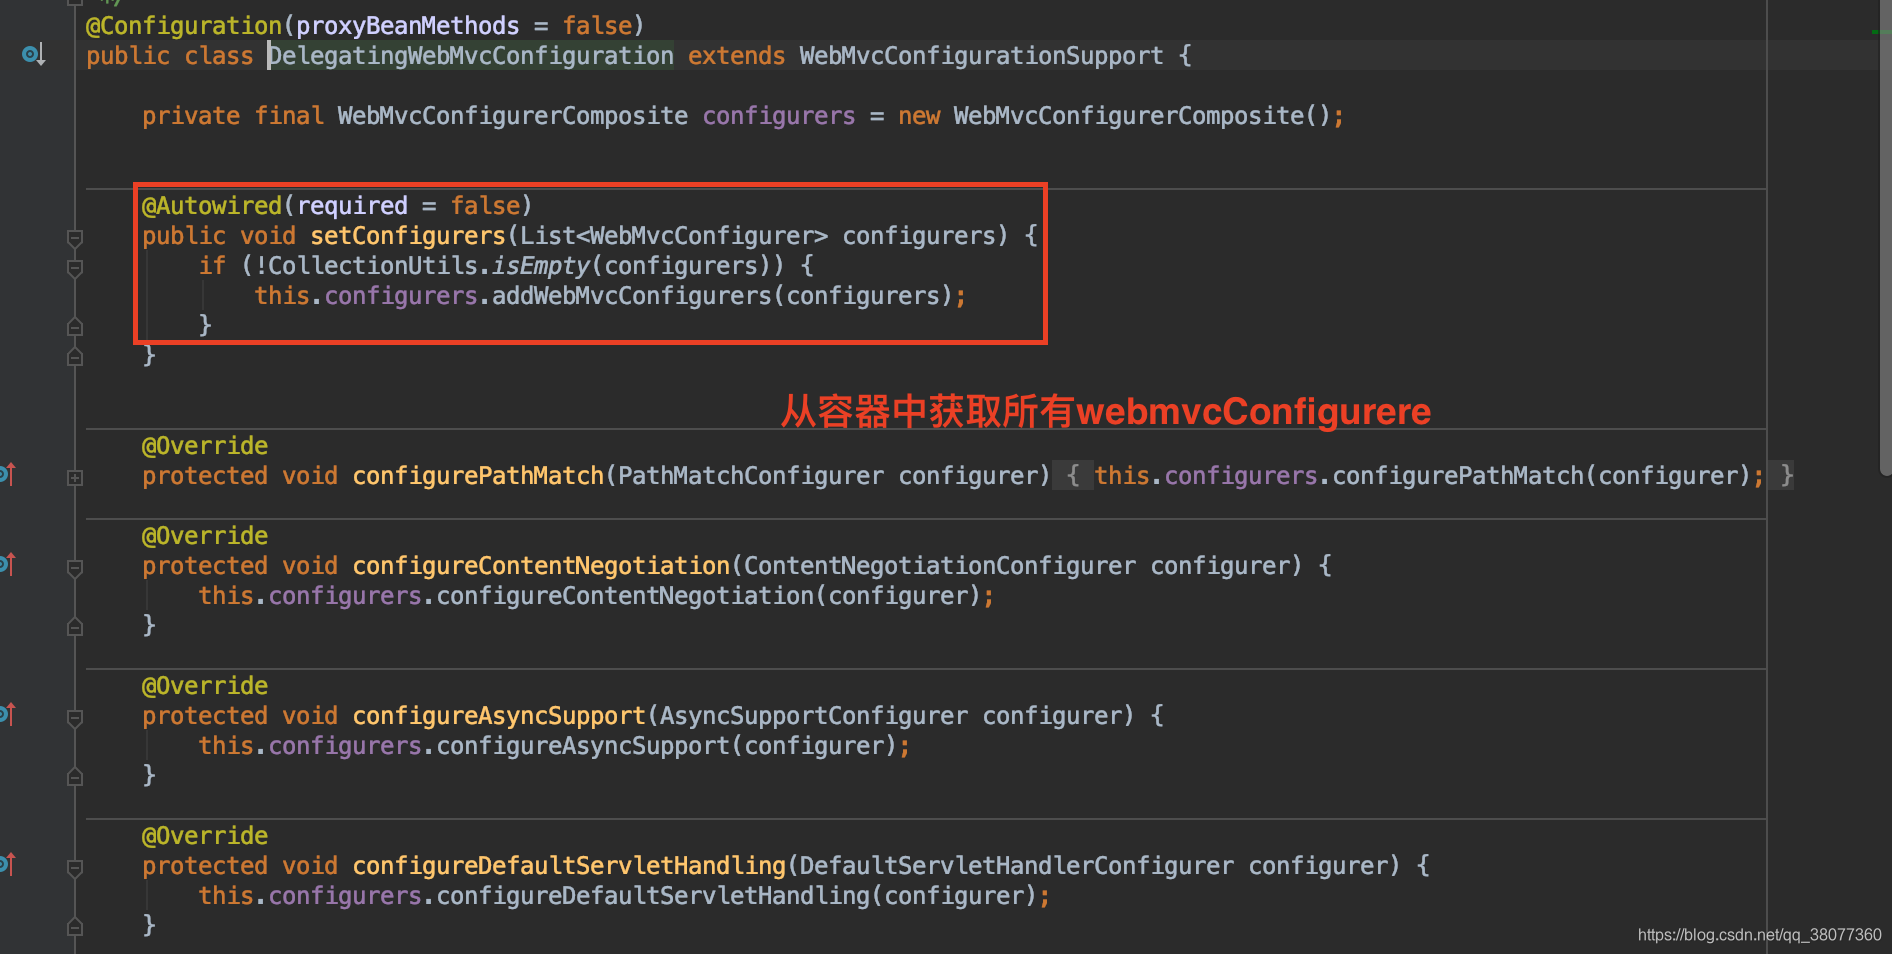Click the DefaultServletHandlerConfigurer parameter type
This screenshot has width=1892, height=954.
tap(1017, 866)
